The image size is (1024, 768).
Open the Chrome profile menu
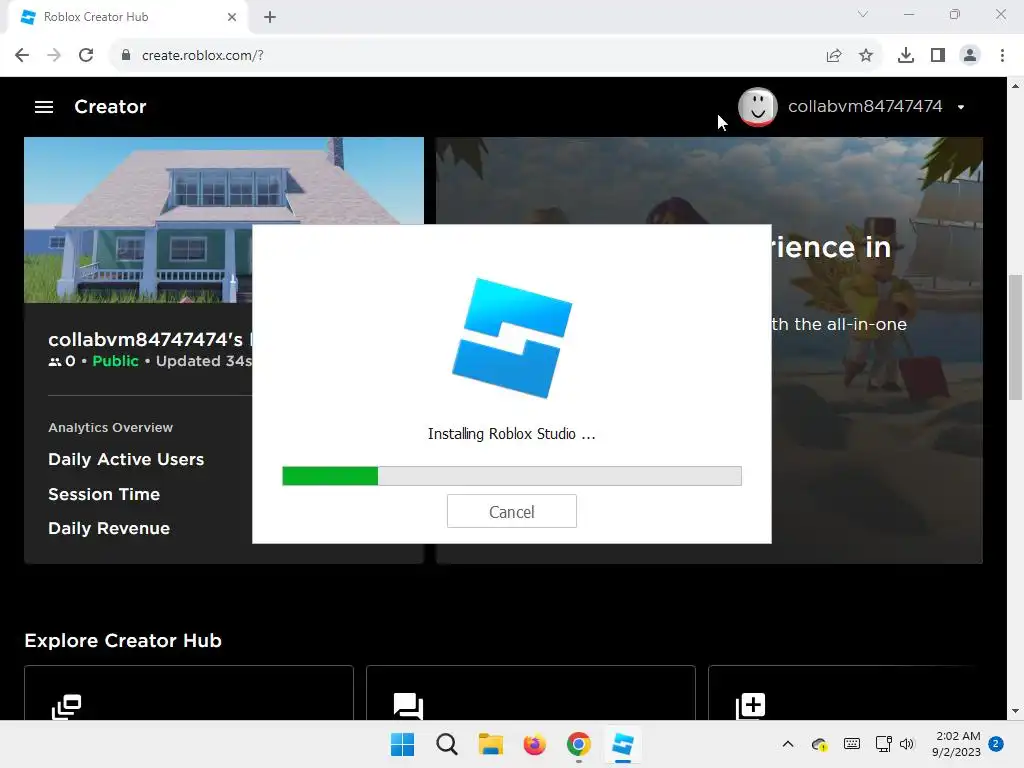click(970, 56)
